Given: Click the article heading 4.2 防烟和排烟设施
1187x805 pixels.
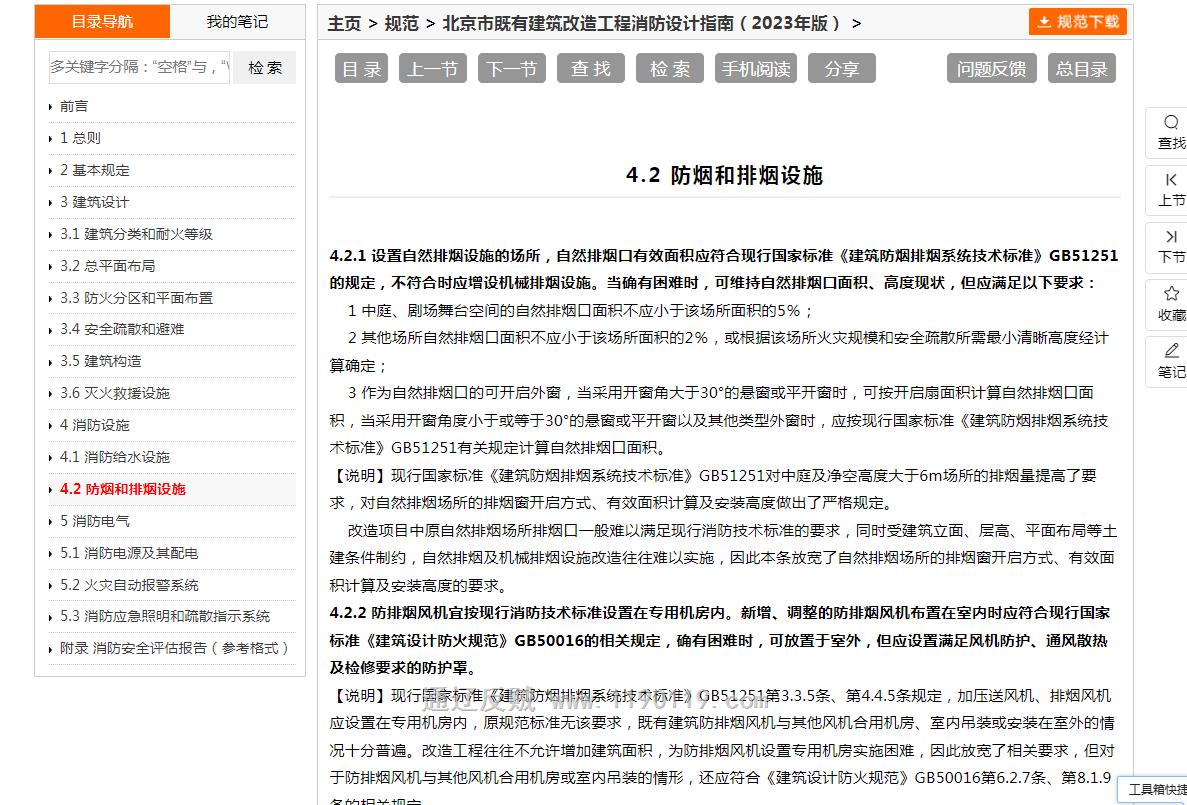Looking at the screenshot, I should click(x=724, y=176).
